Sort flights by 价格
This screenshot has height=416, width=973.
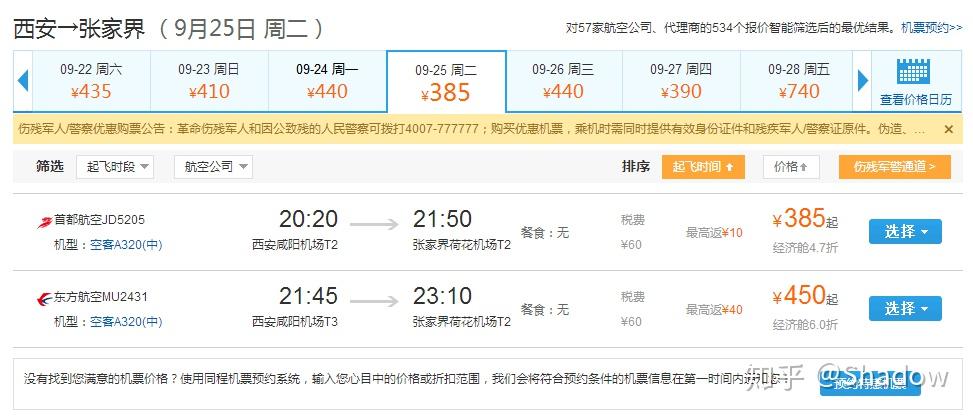pyautogui.click(x=791, y=167)
